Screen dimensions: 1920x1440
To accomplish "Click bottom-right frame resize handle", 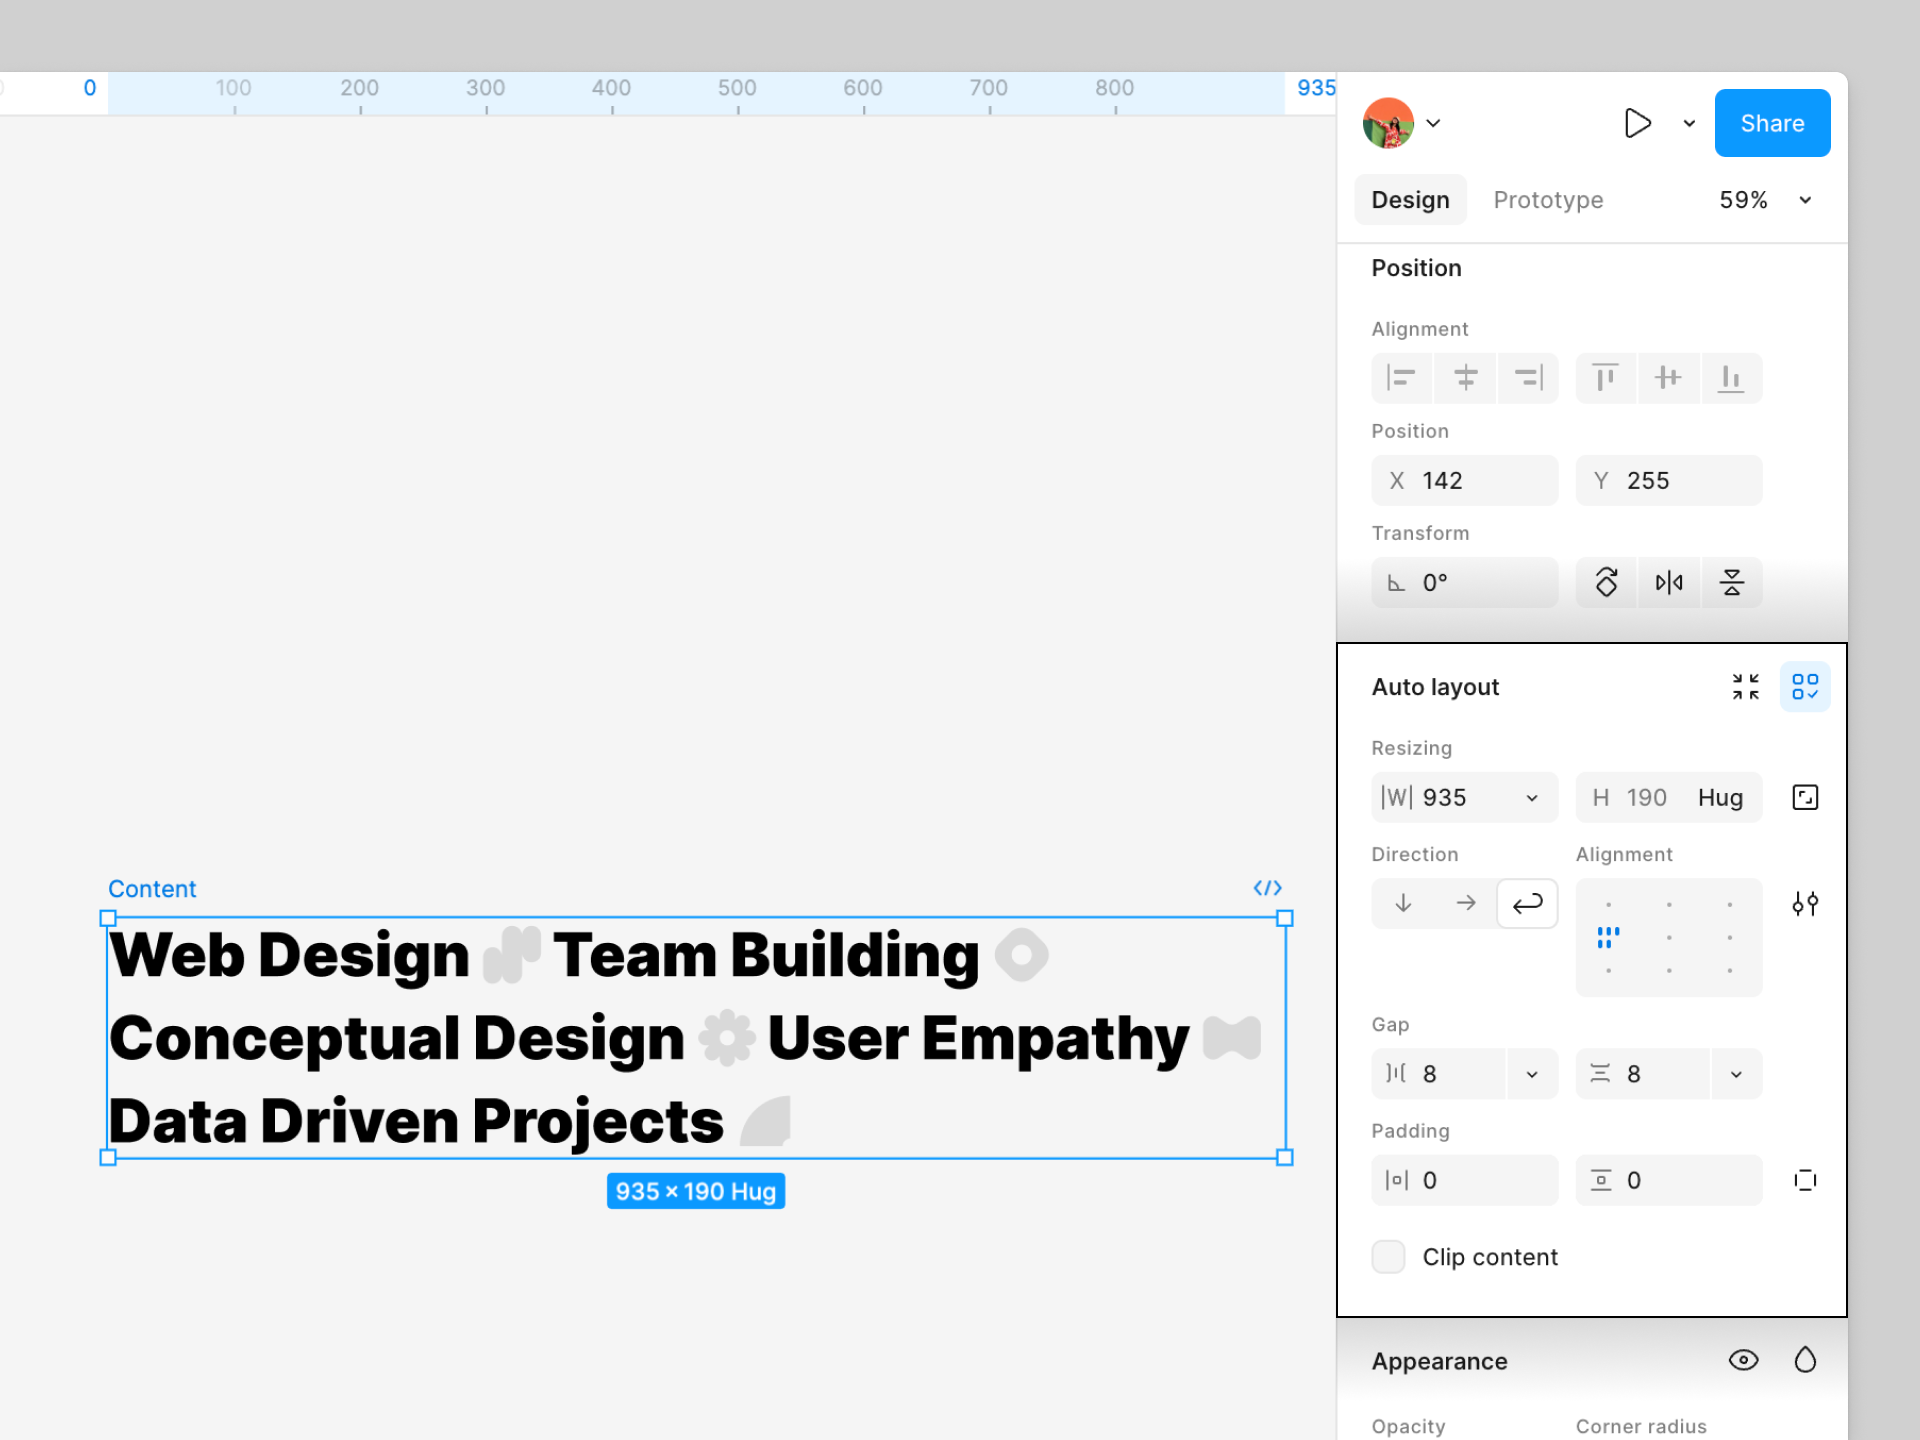I will click(x=1285, y=1157).
